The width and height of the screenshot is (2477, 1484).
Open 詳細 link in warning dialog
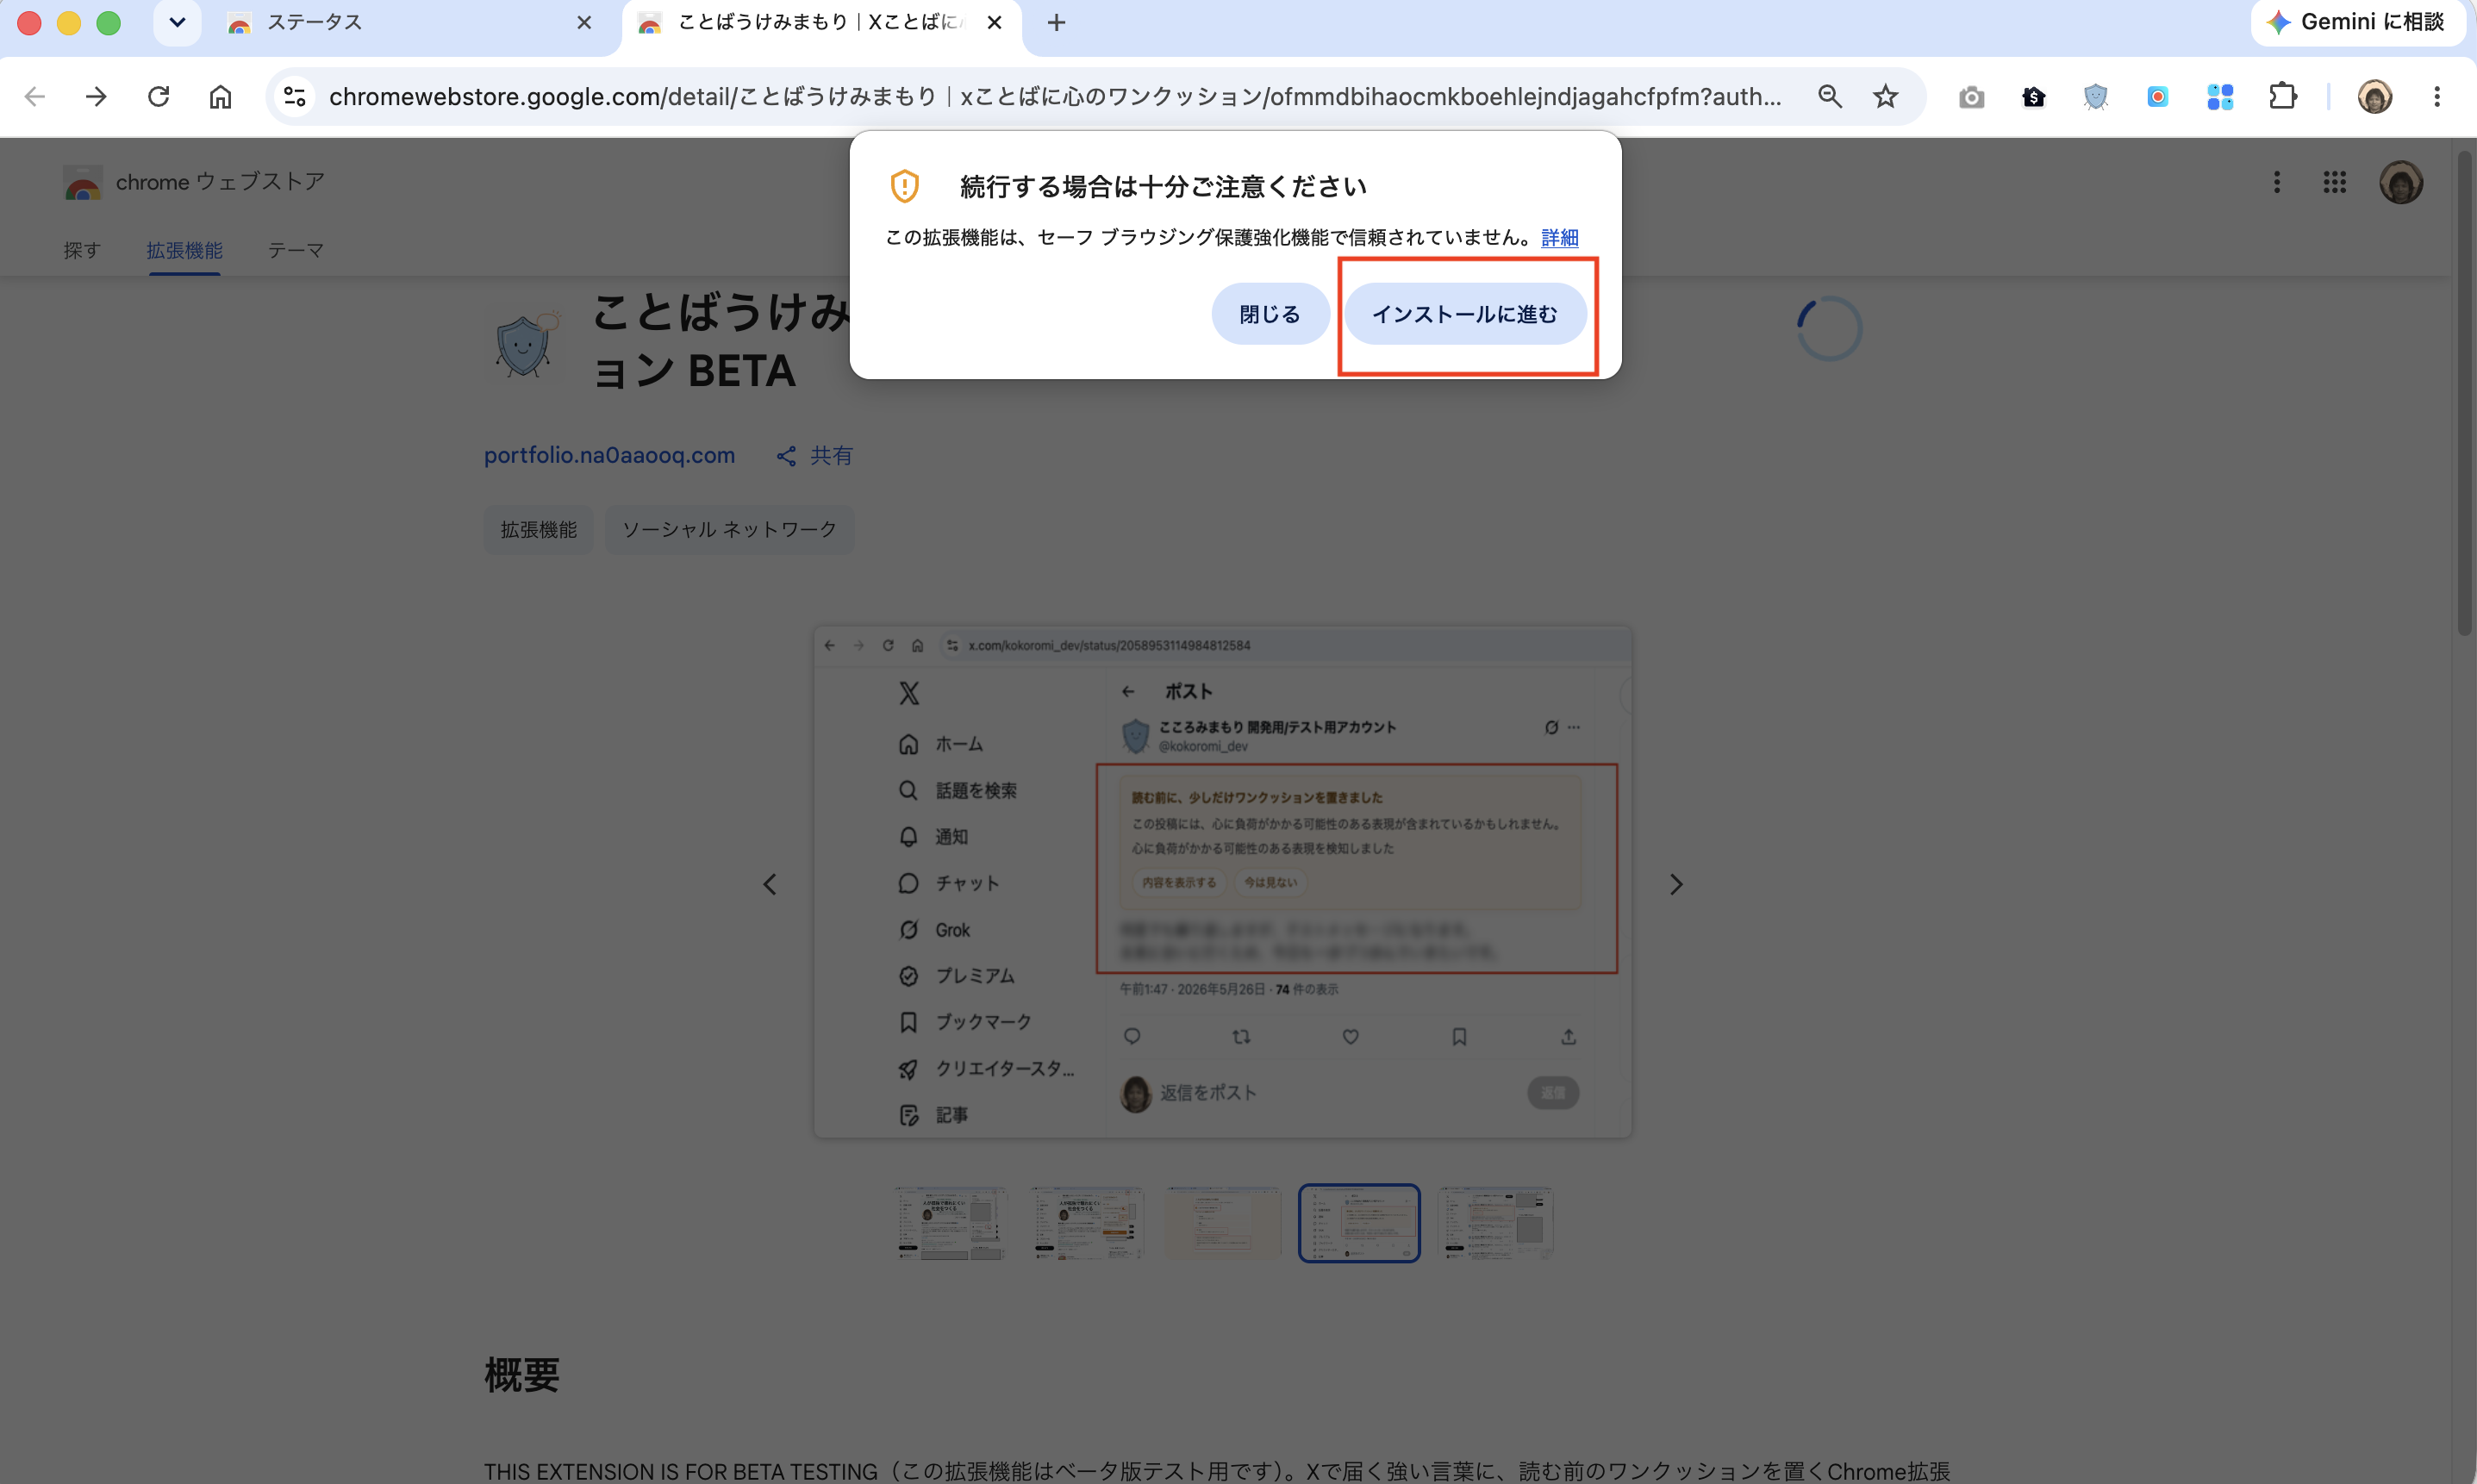tap(1559, 237)
